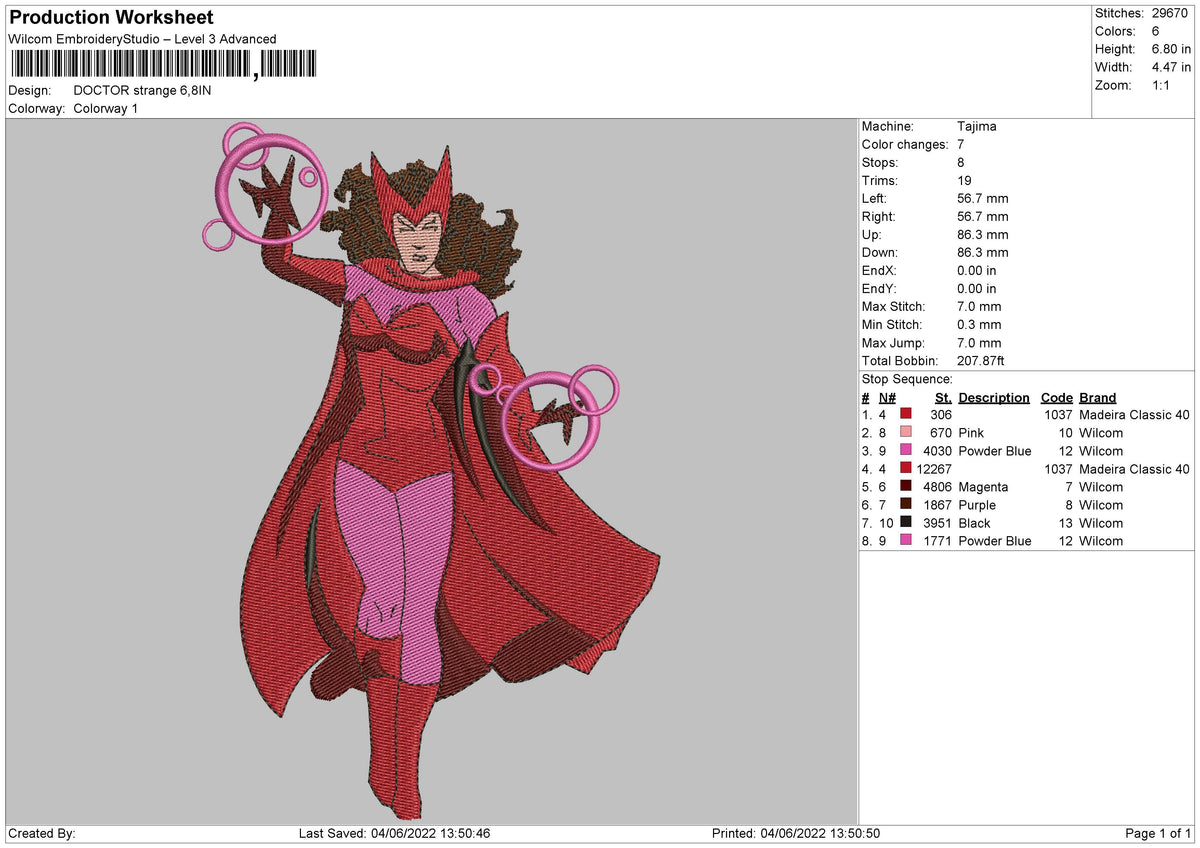Click the 'Code' column header
1200x848 pixels.
coord(1057,397)
